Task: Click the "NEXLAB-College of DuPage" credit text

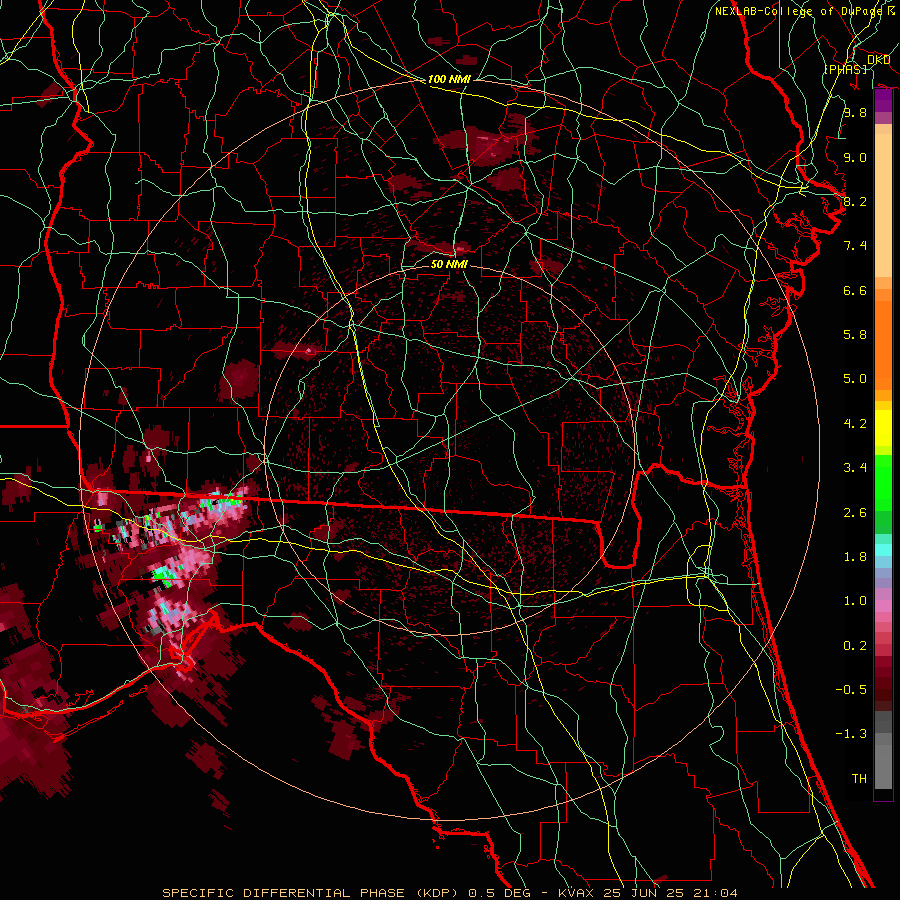Action: tap(798, 11)
